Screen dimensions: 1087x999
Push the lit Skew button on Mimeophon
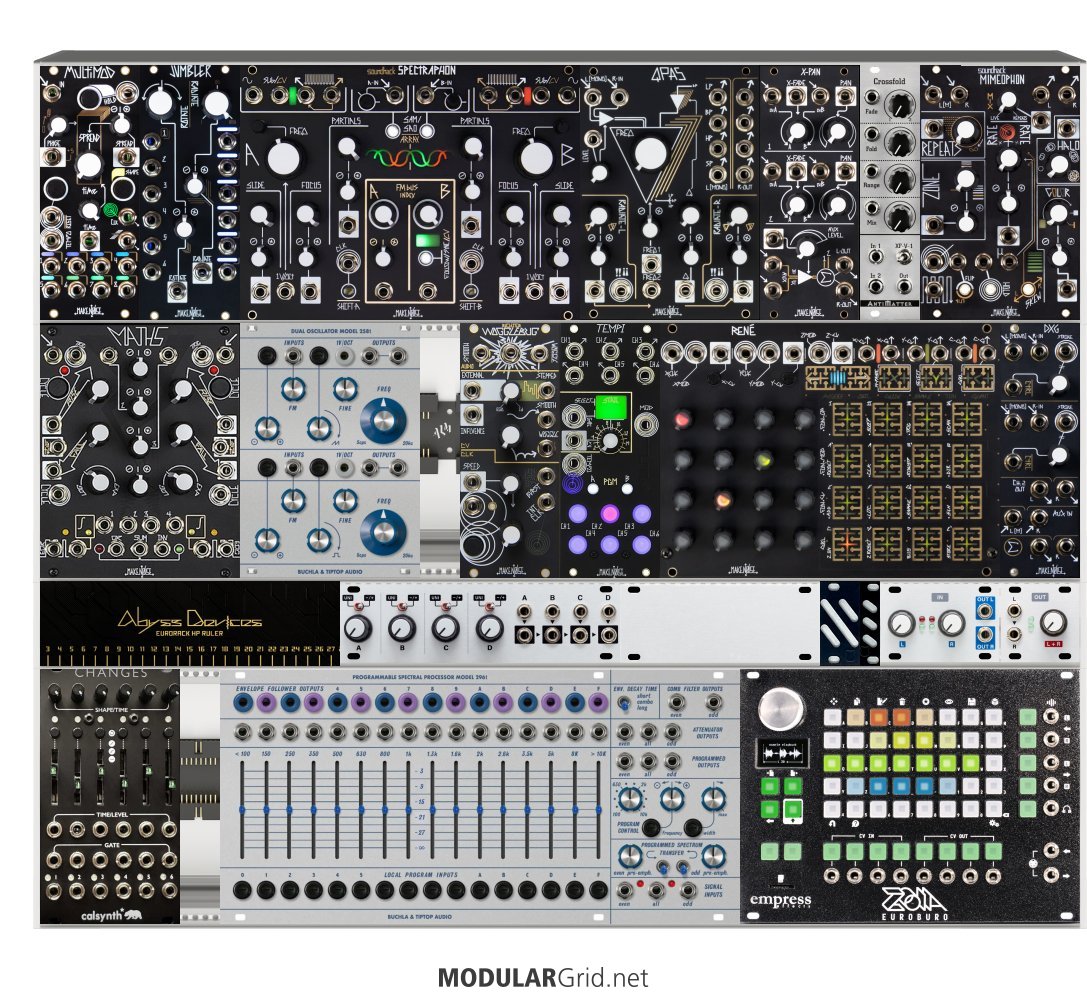tap(1027, 289)
